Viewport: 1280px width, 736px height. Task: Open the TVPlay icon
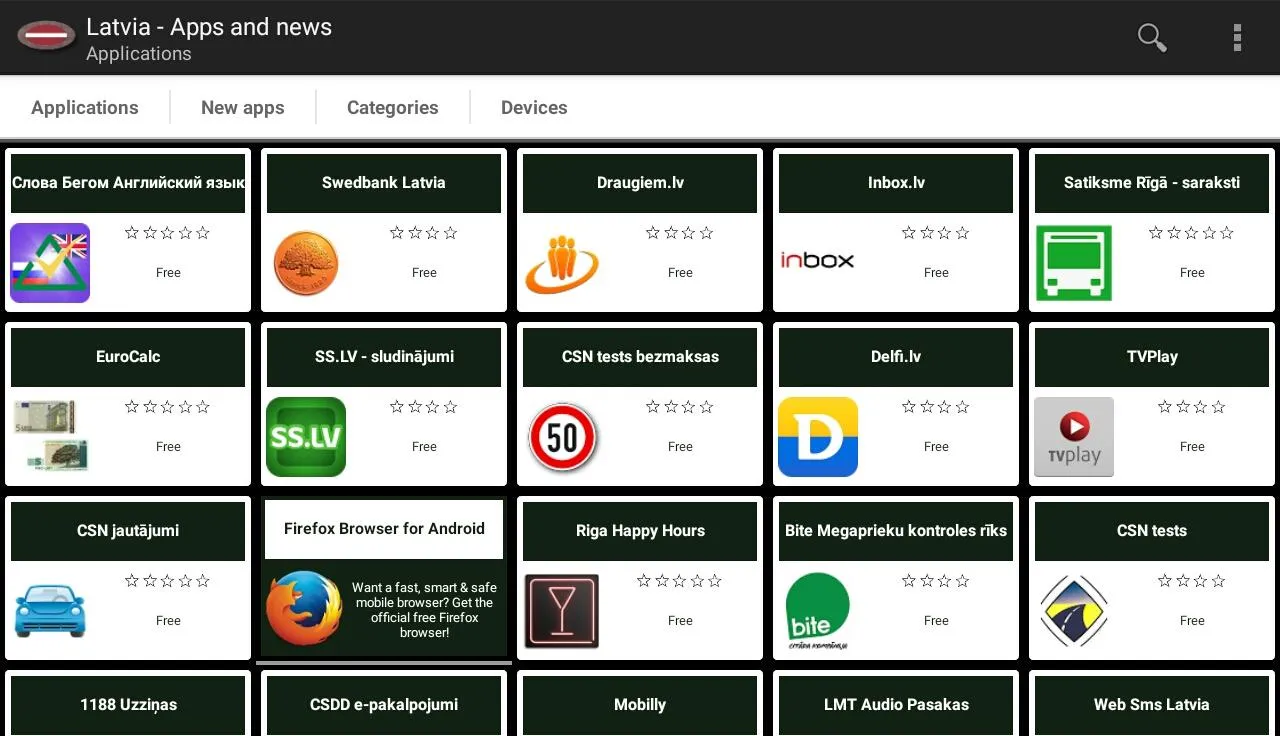1074,437
